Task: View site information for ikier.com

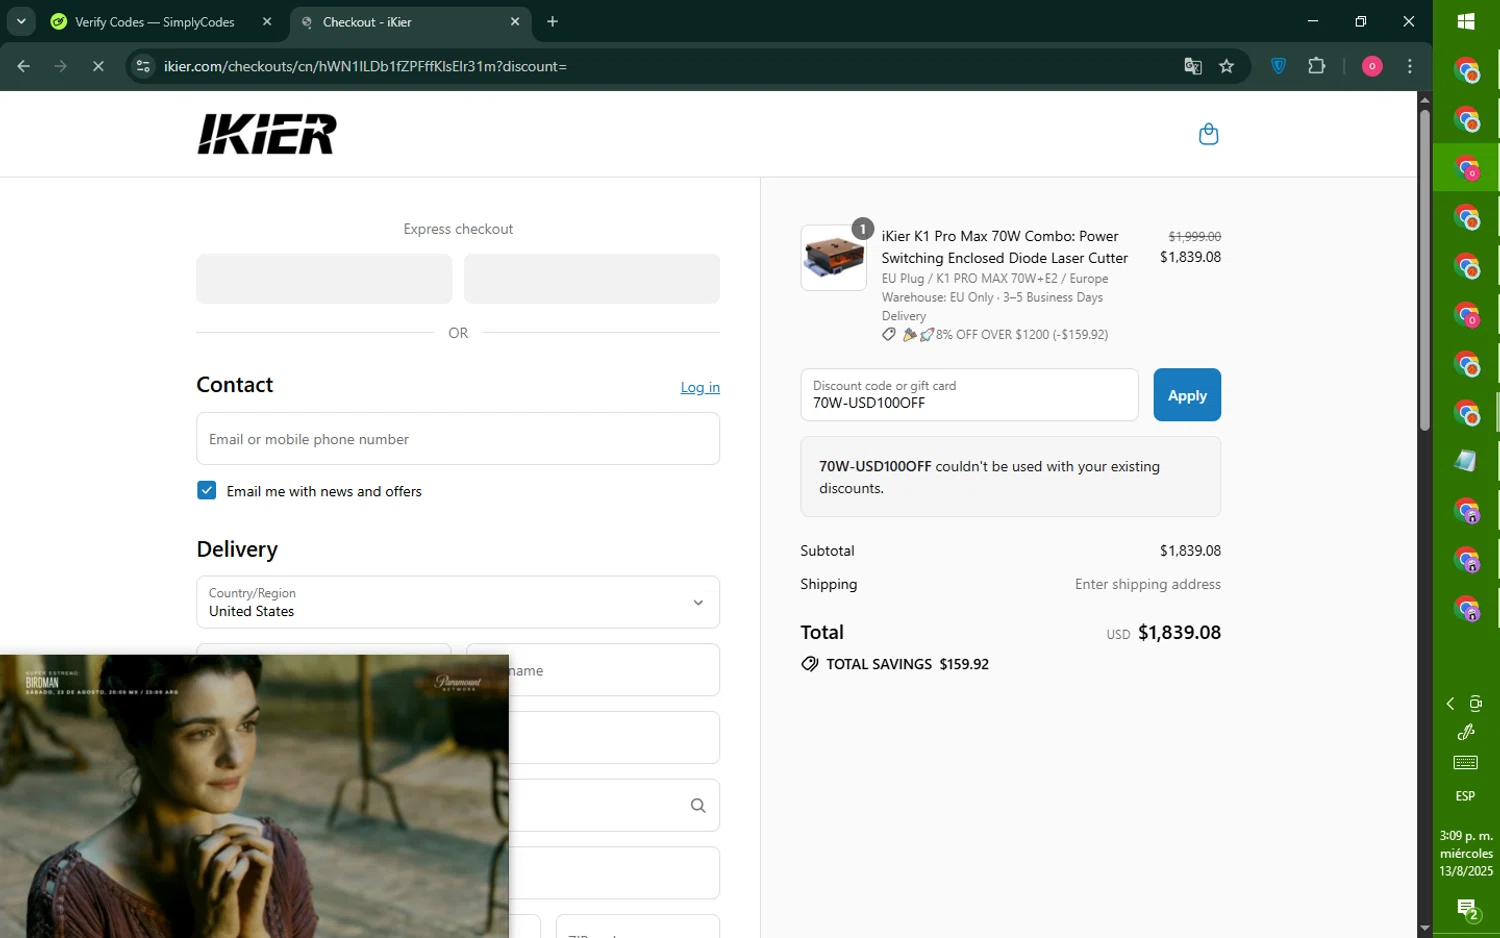Action: (x=143, y=66)
